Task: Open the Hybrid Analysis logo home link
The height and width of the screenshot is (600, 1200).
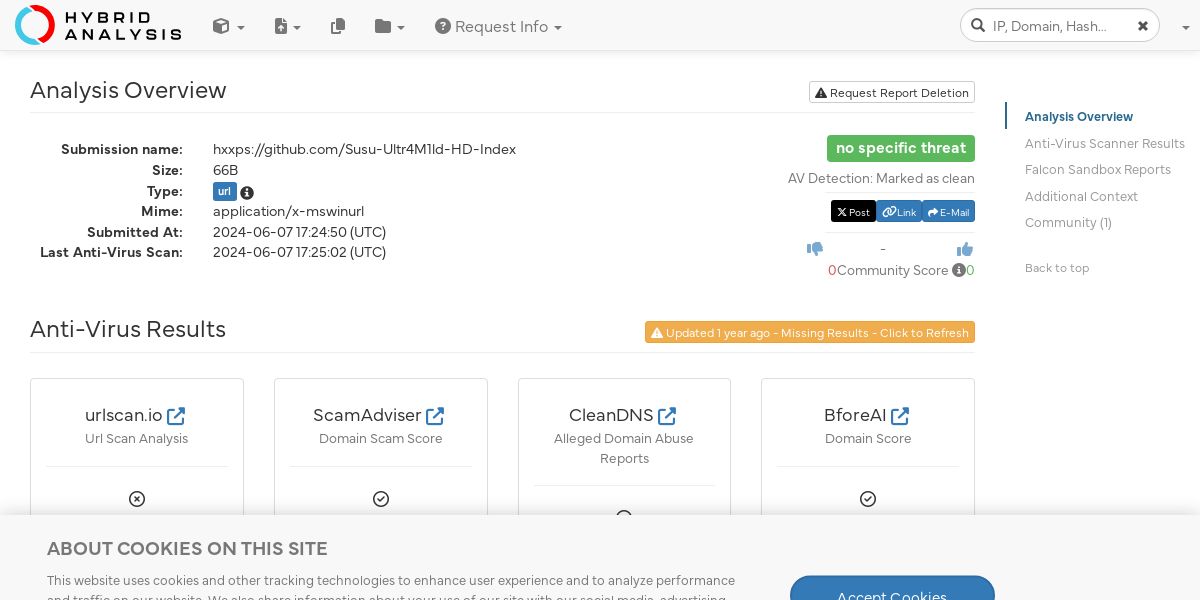Action: [98, 25]
